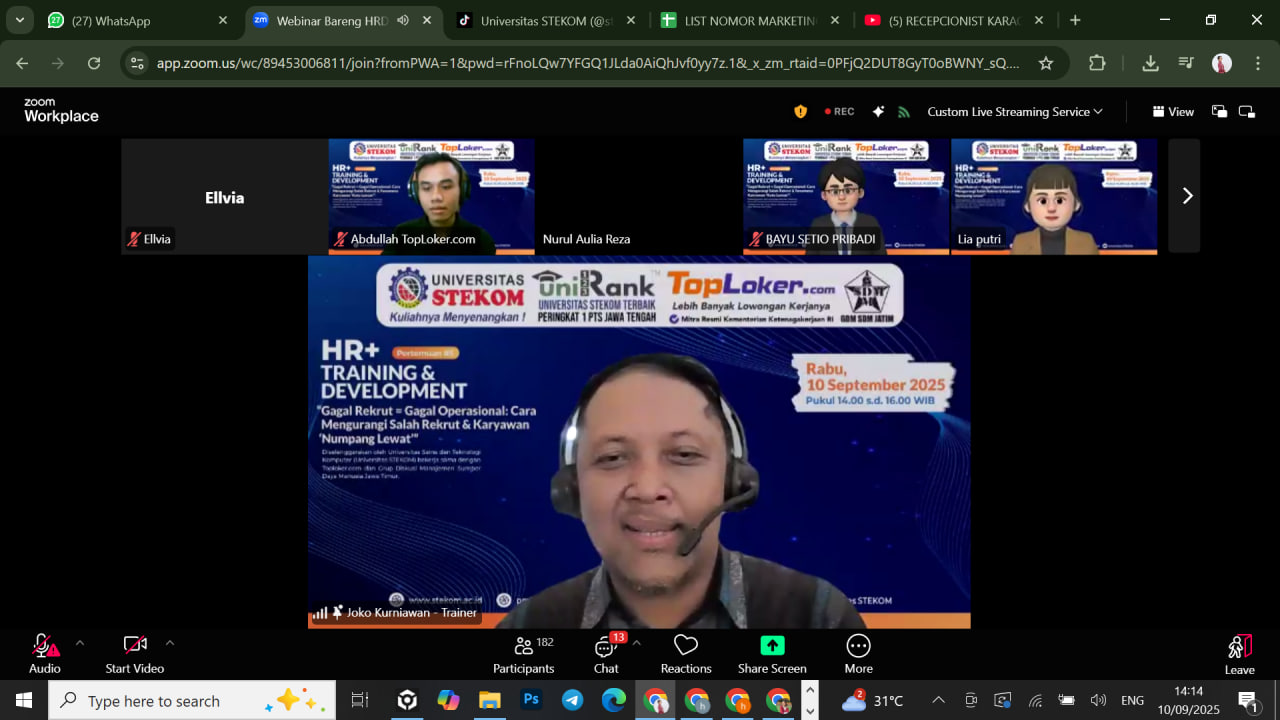Open the Chat panel
Viewport: 1280px width, 720px height.
pos(606,654)
